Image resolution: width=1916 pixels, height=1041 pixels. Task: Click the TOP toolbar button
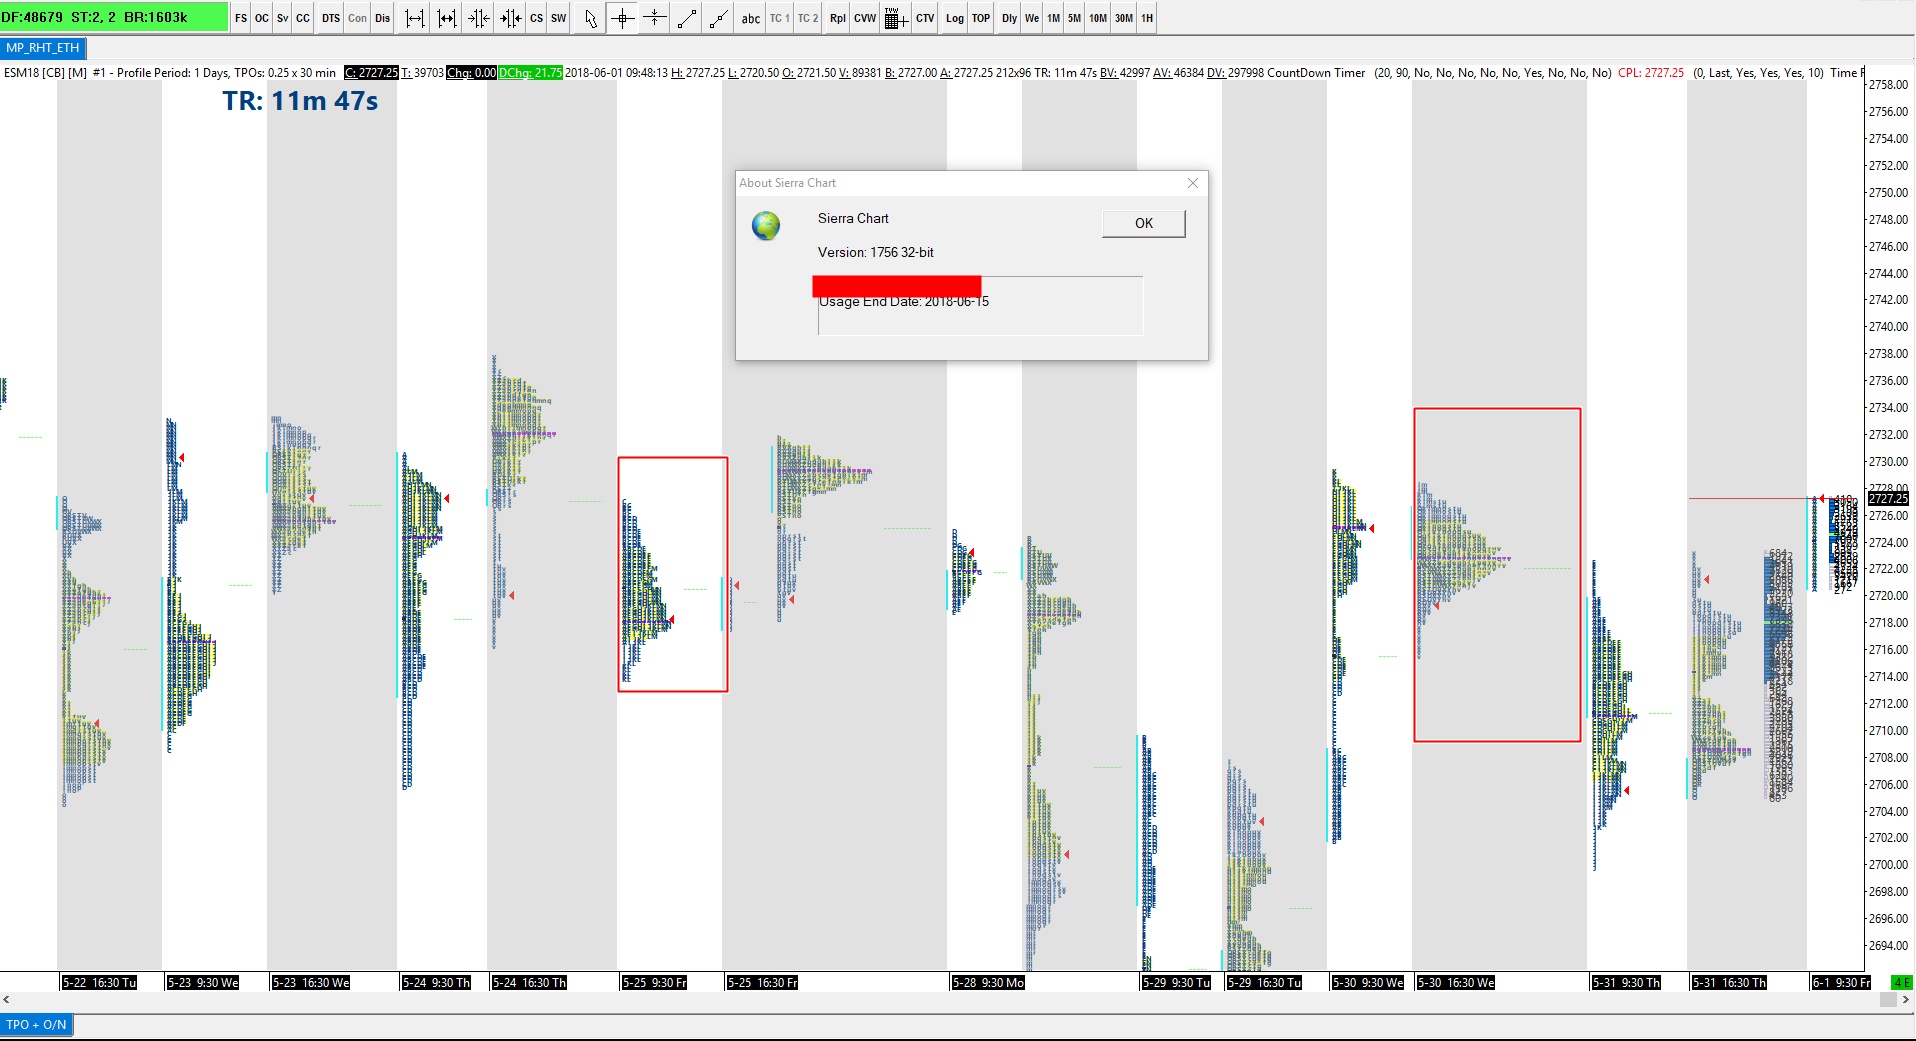pos(981,18)
